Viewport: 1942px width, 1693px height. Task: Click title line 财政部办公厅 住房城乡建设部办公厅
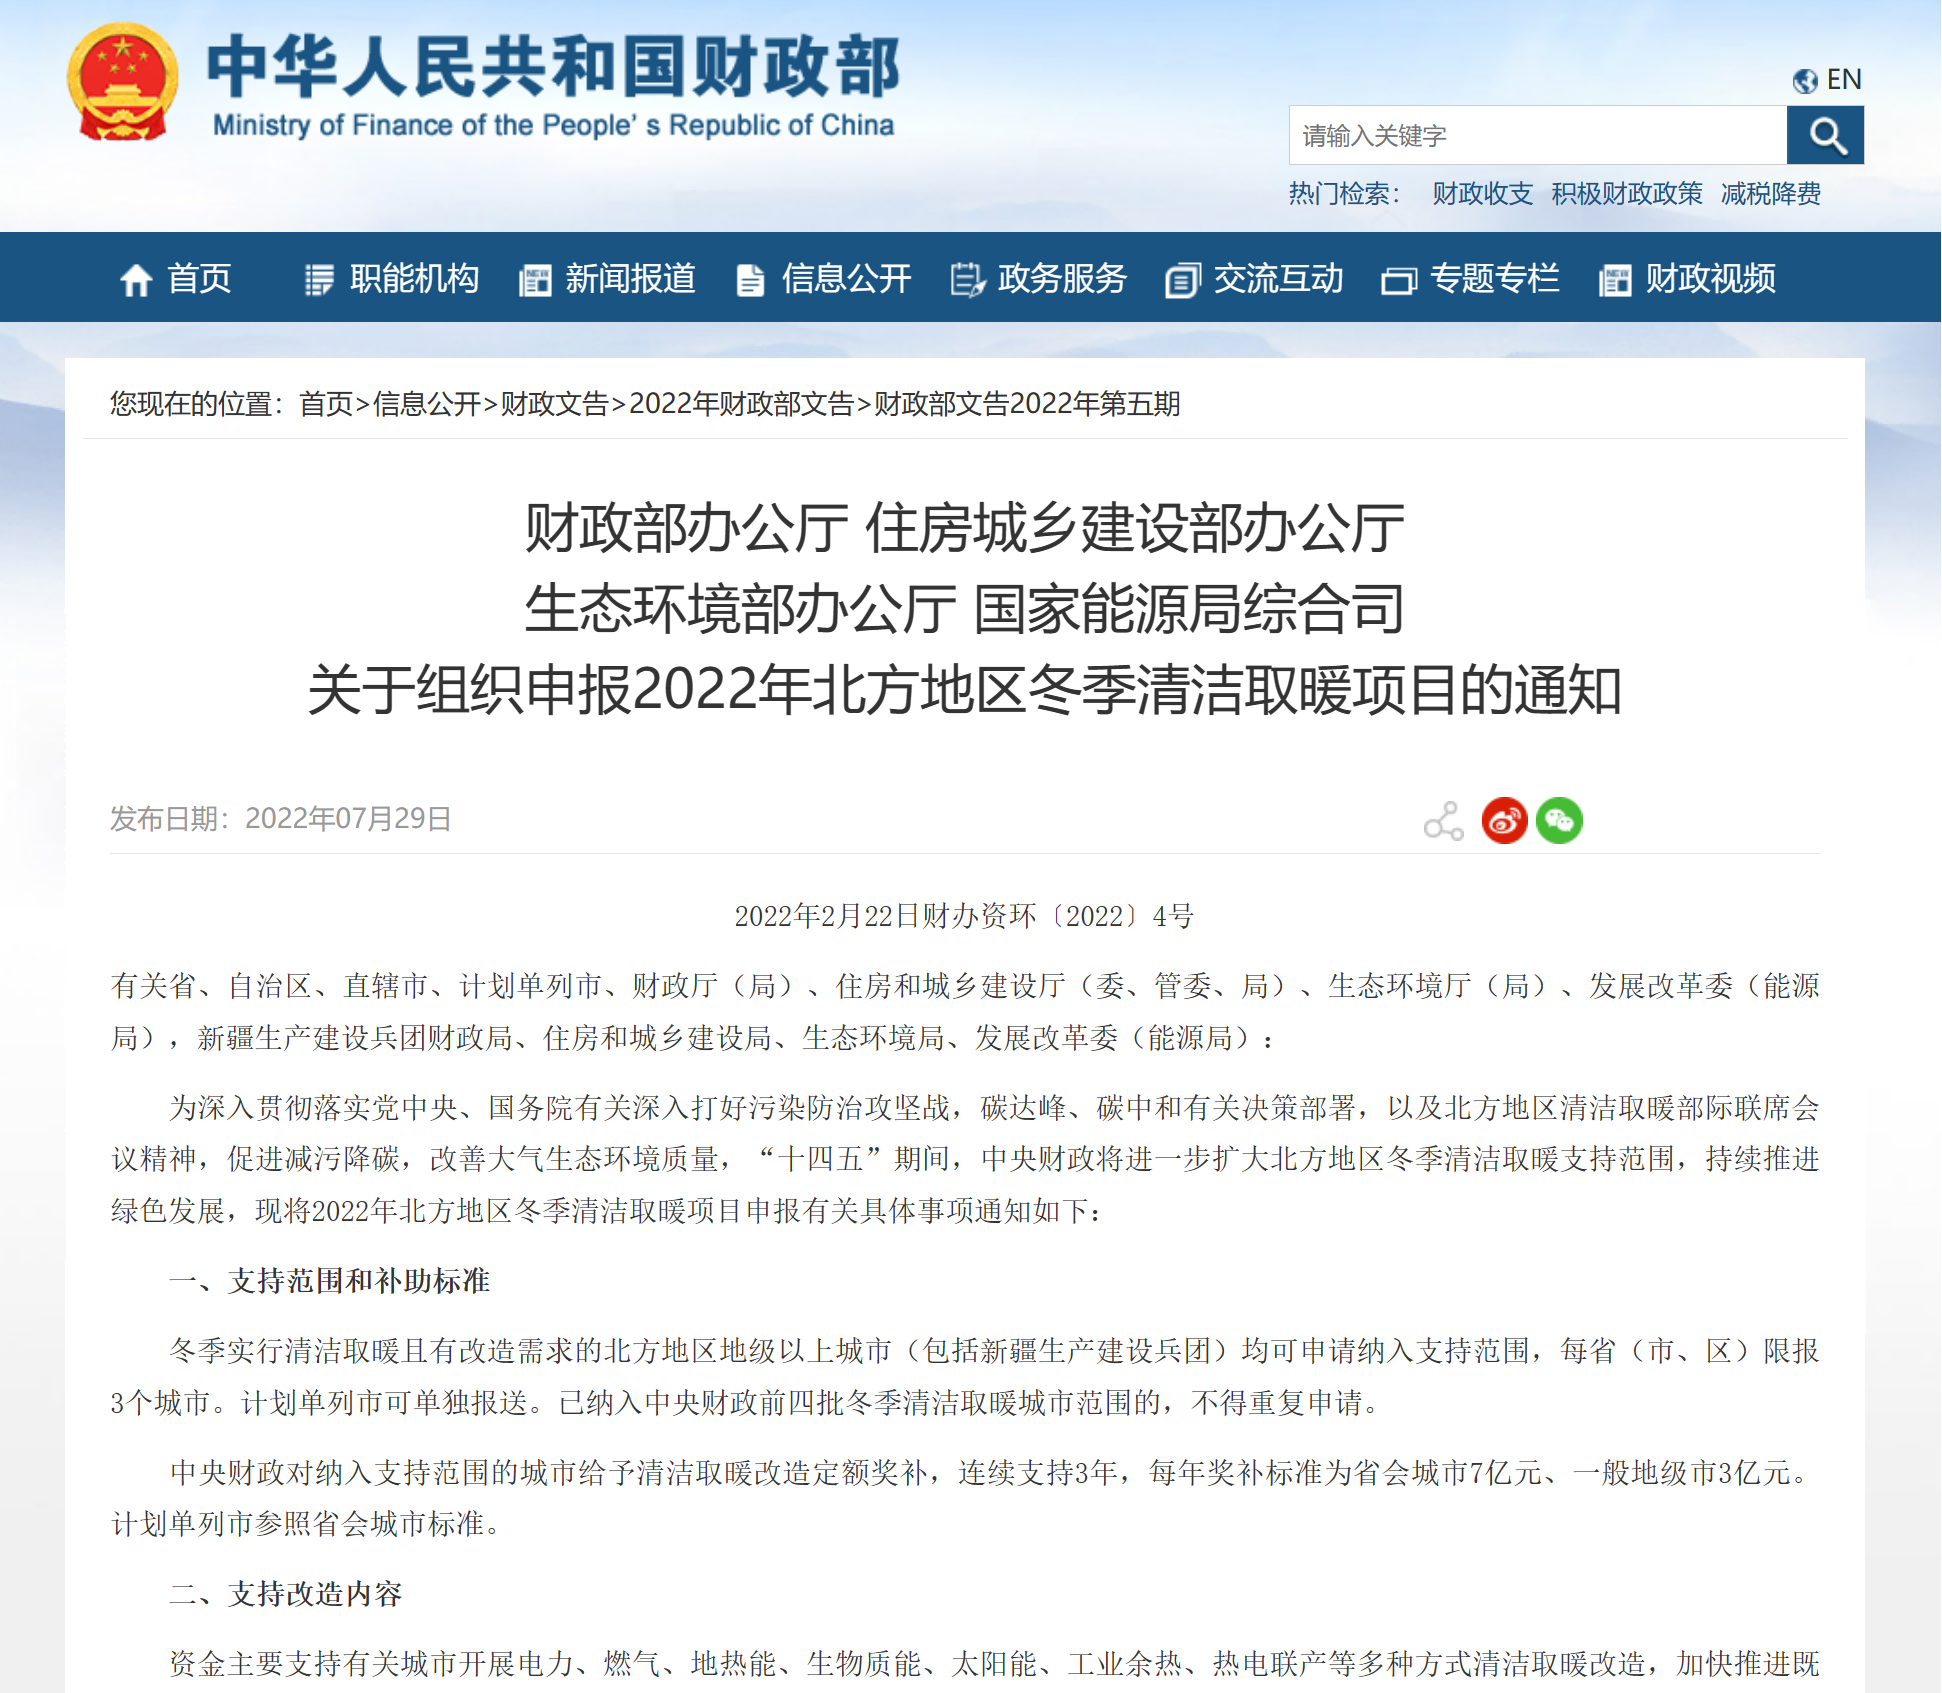[965, 528]
